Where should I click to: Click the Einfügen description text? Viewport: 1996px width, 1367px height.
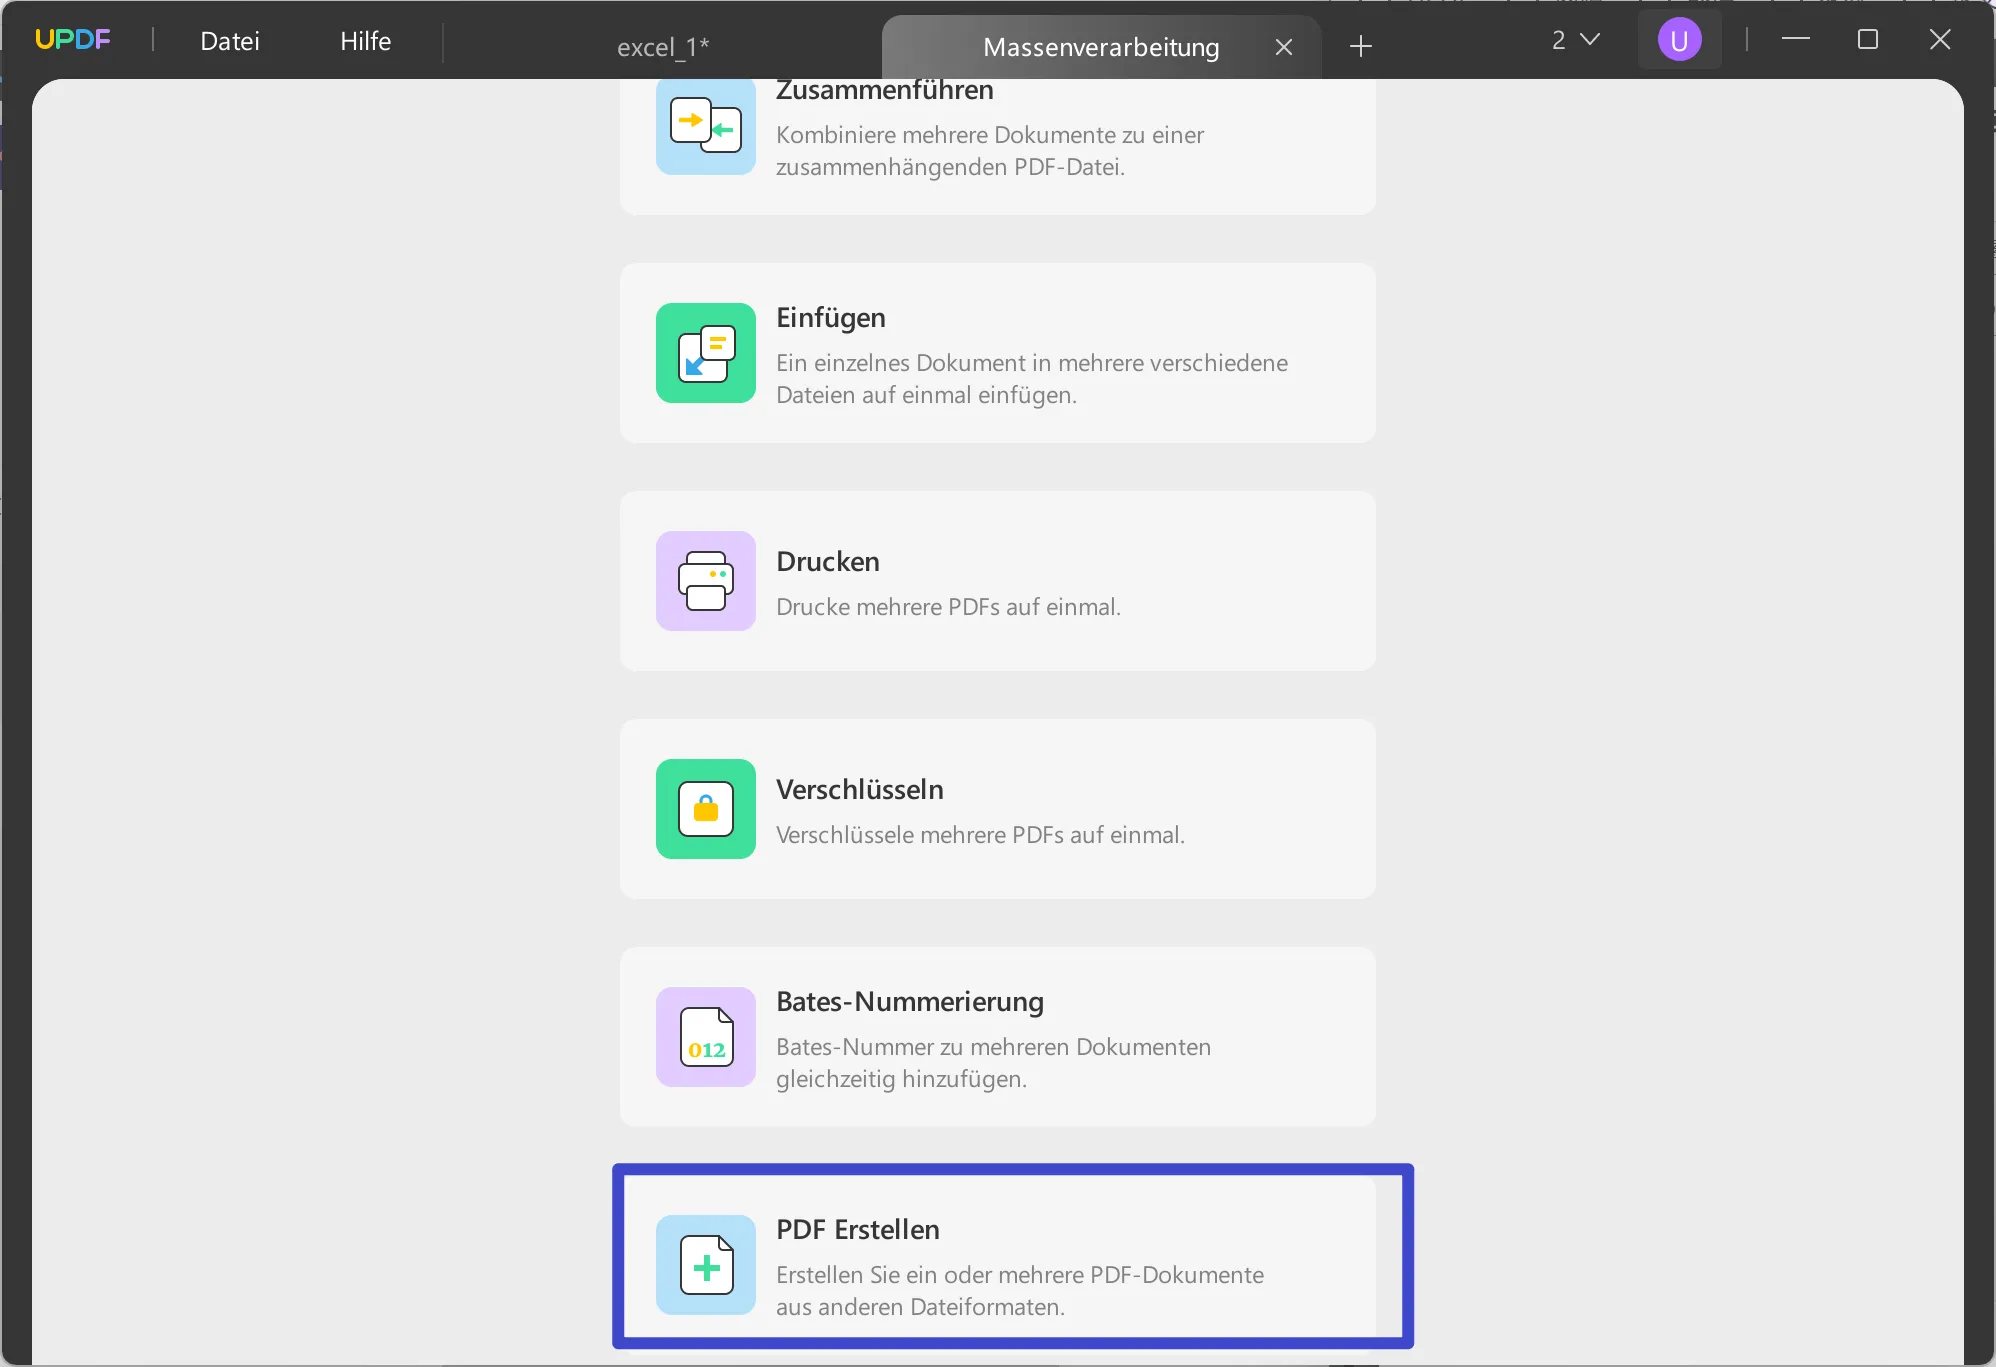tap(1031, 379)
